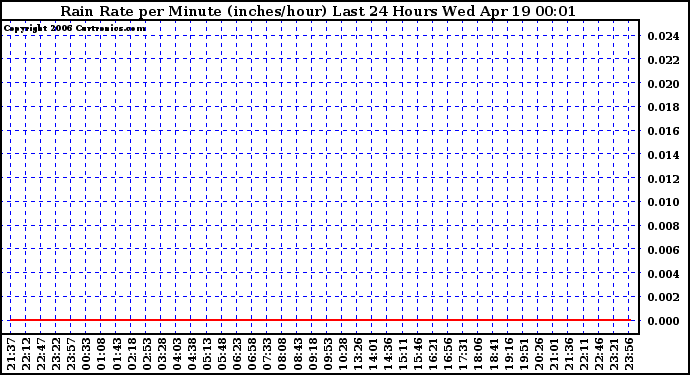690x375 pixels.
Task: Click the 0.008 y-axis label
Action: point(663,226)
